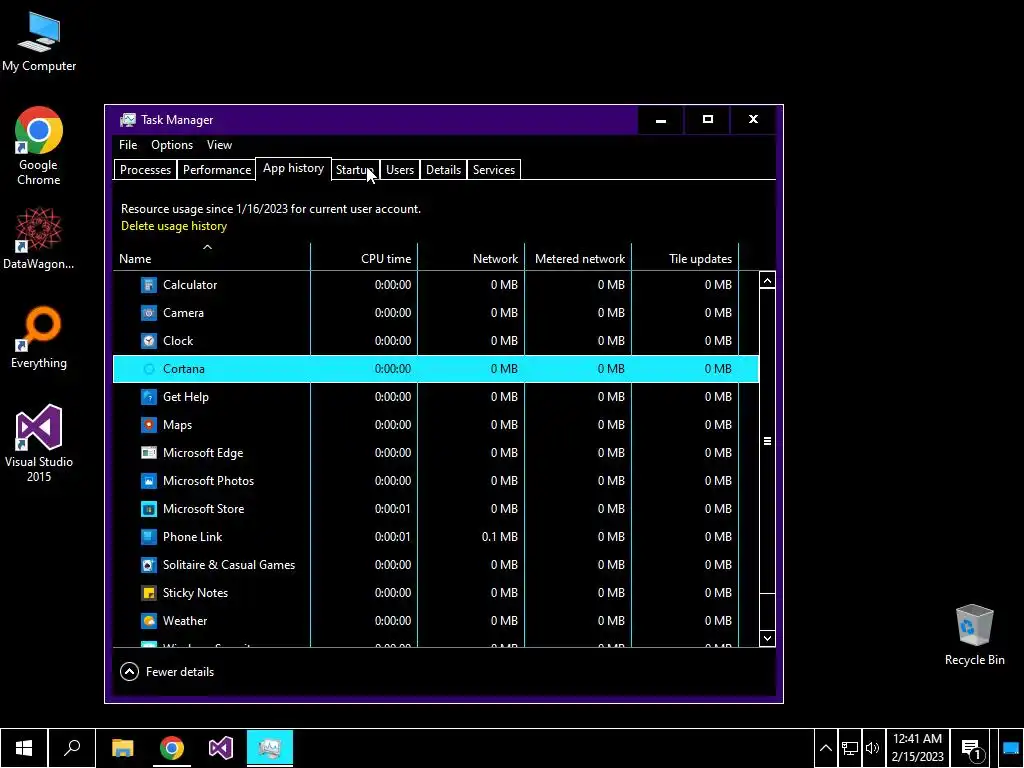Click the scrollbar up arrow
The image size is (1024, 768).
click(767, 281)
